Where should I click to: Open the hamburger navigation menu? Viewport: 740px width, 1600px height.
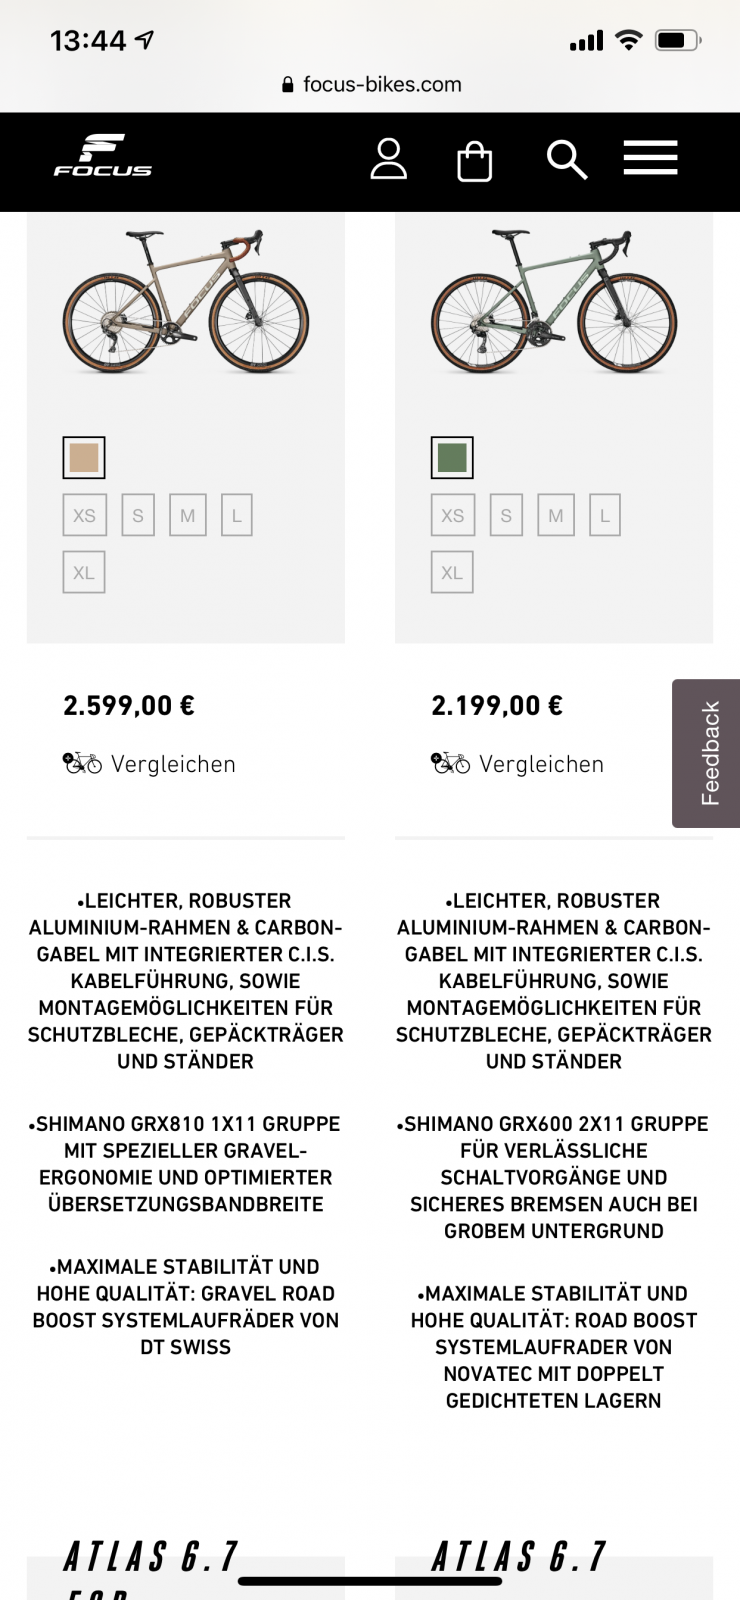click(650, 158)
